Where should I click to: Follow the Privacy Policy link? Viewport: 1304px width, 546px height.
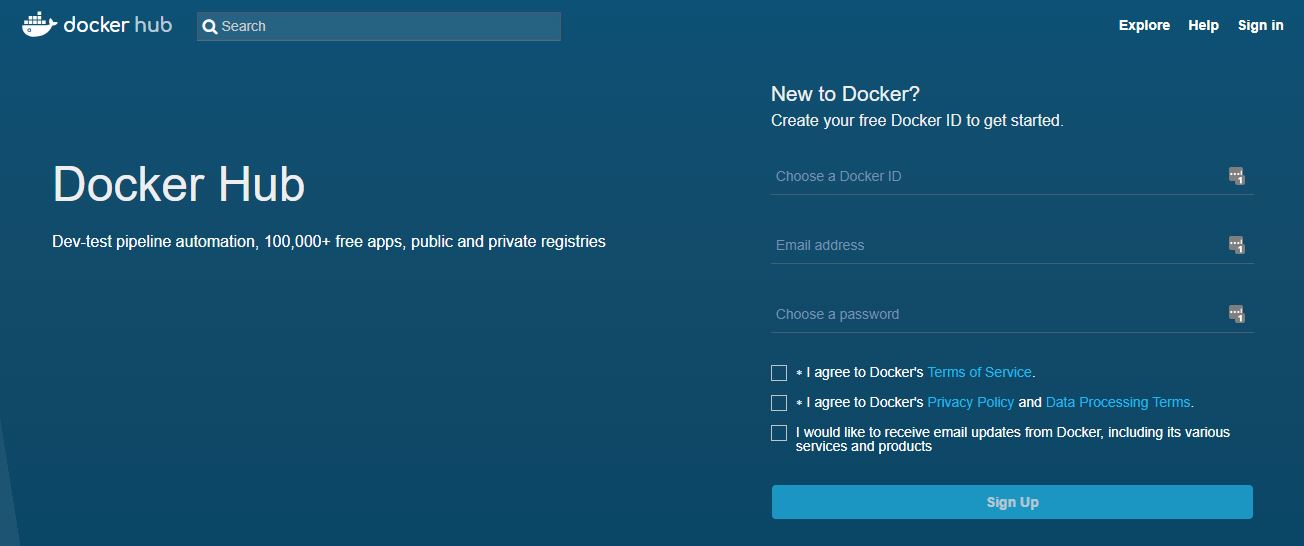click(970, 402)
